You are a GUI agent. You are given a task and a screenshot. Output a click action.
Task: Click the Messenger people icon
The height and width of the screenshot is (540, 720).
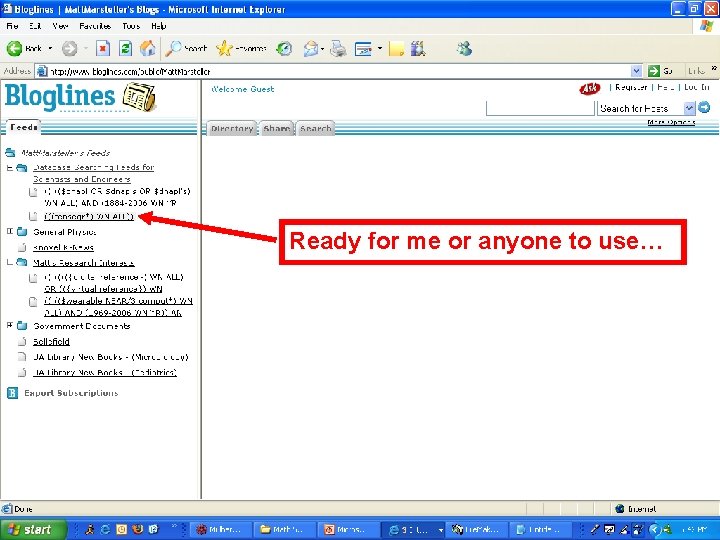(x=464, y=48)
